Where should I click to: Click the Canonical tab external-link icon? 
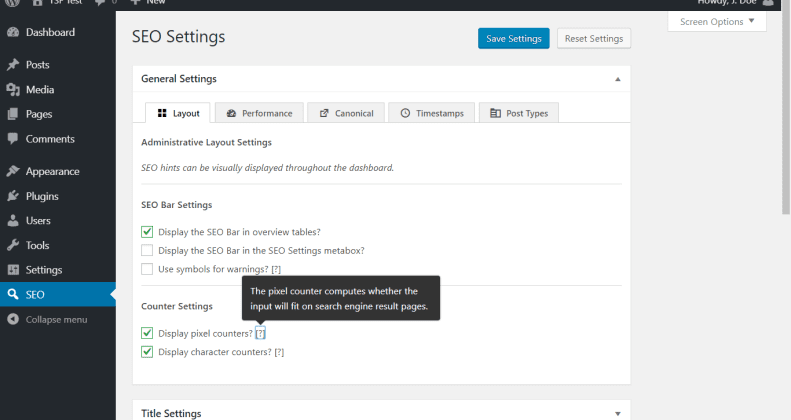324,113
